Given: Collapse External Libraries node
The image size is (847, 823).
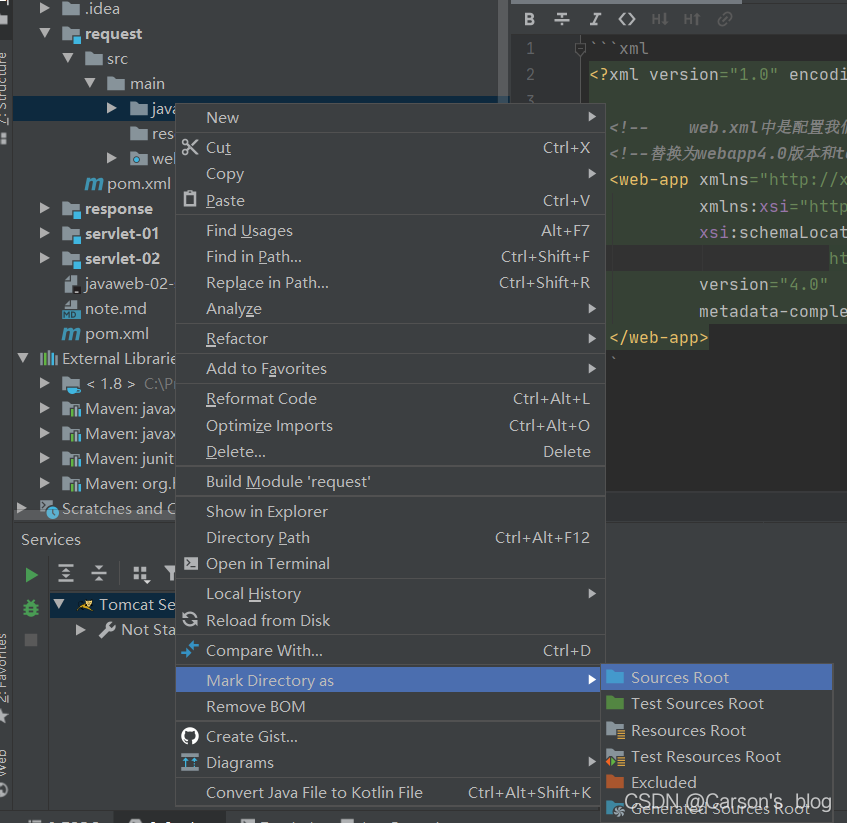Looking at the screenshot, I should pyautogui.click(x=23, y=357).
